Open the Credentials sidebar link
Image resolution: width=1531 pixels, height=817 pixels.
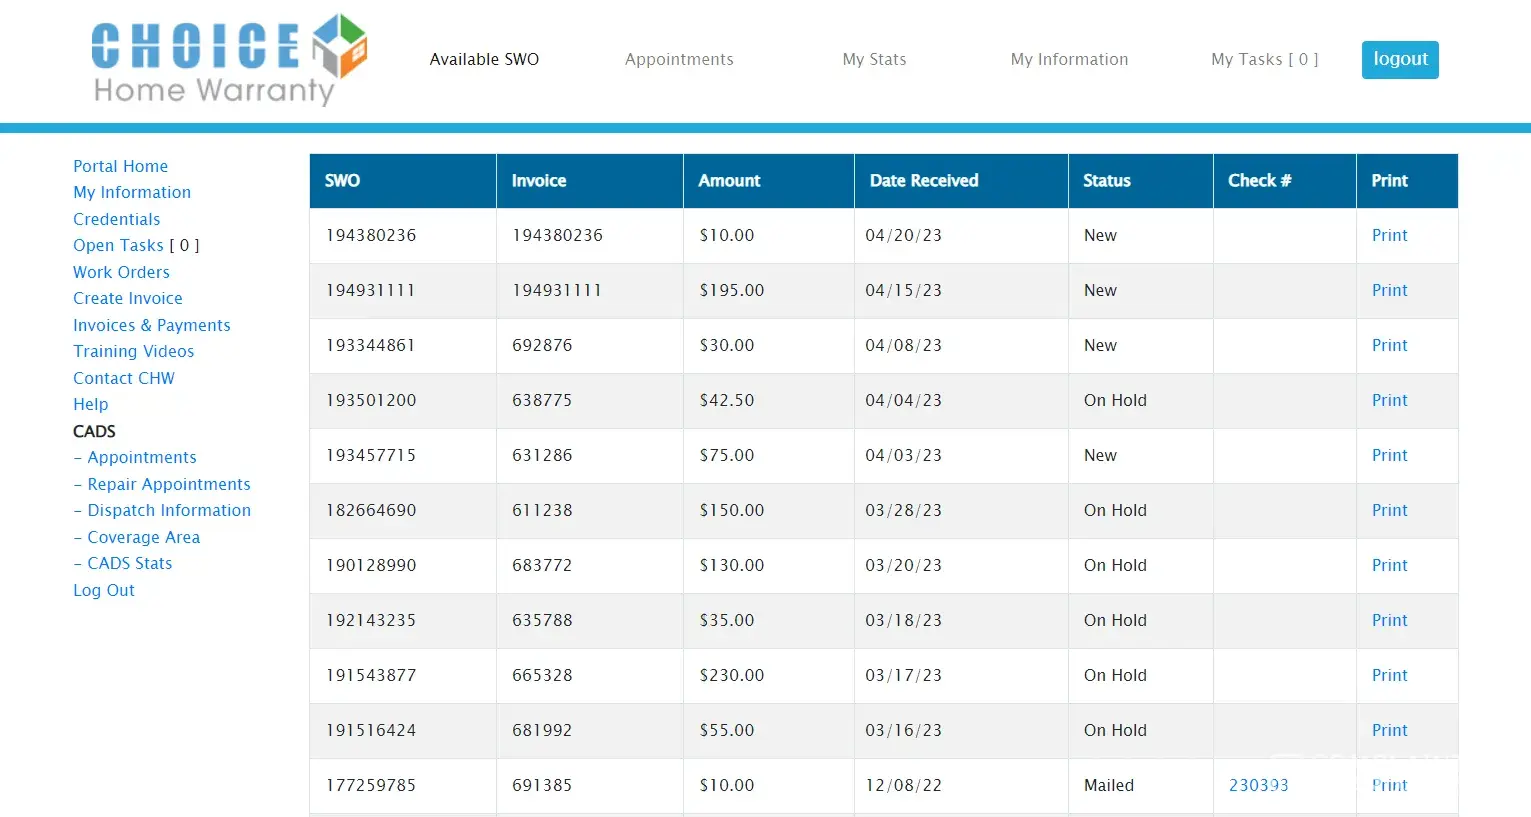click(x=116, y=219)
